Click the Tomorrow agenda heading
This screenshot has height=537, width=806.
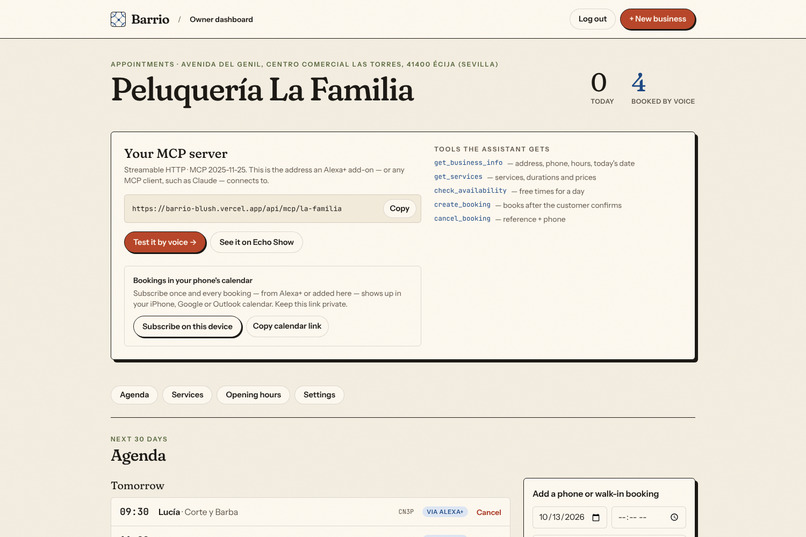click(137, 486)
